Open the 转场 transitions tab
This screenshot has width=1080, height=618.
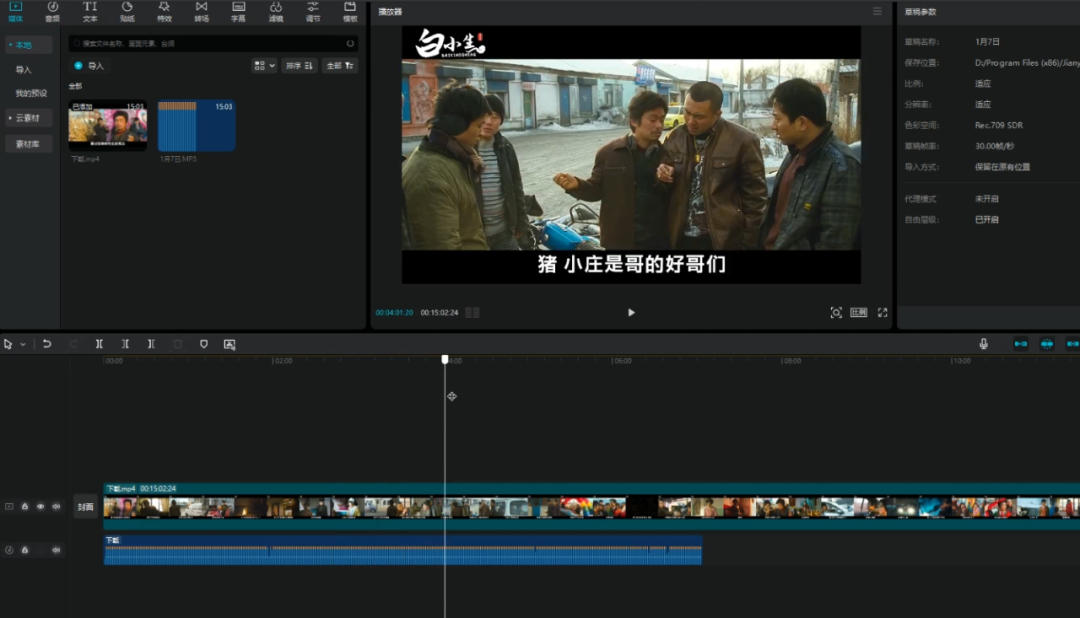point(201,12)
